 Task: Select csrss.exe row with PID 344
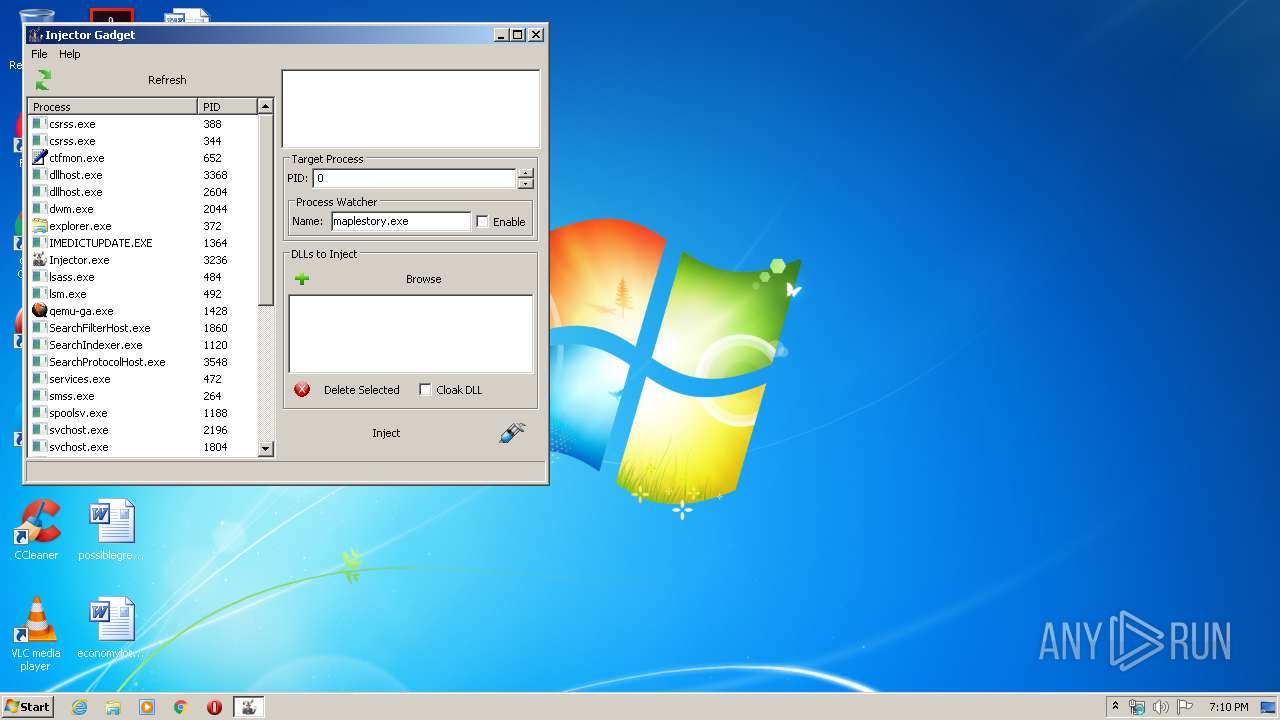pos(143,141)
